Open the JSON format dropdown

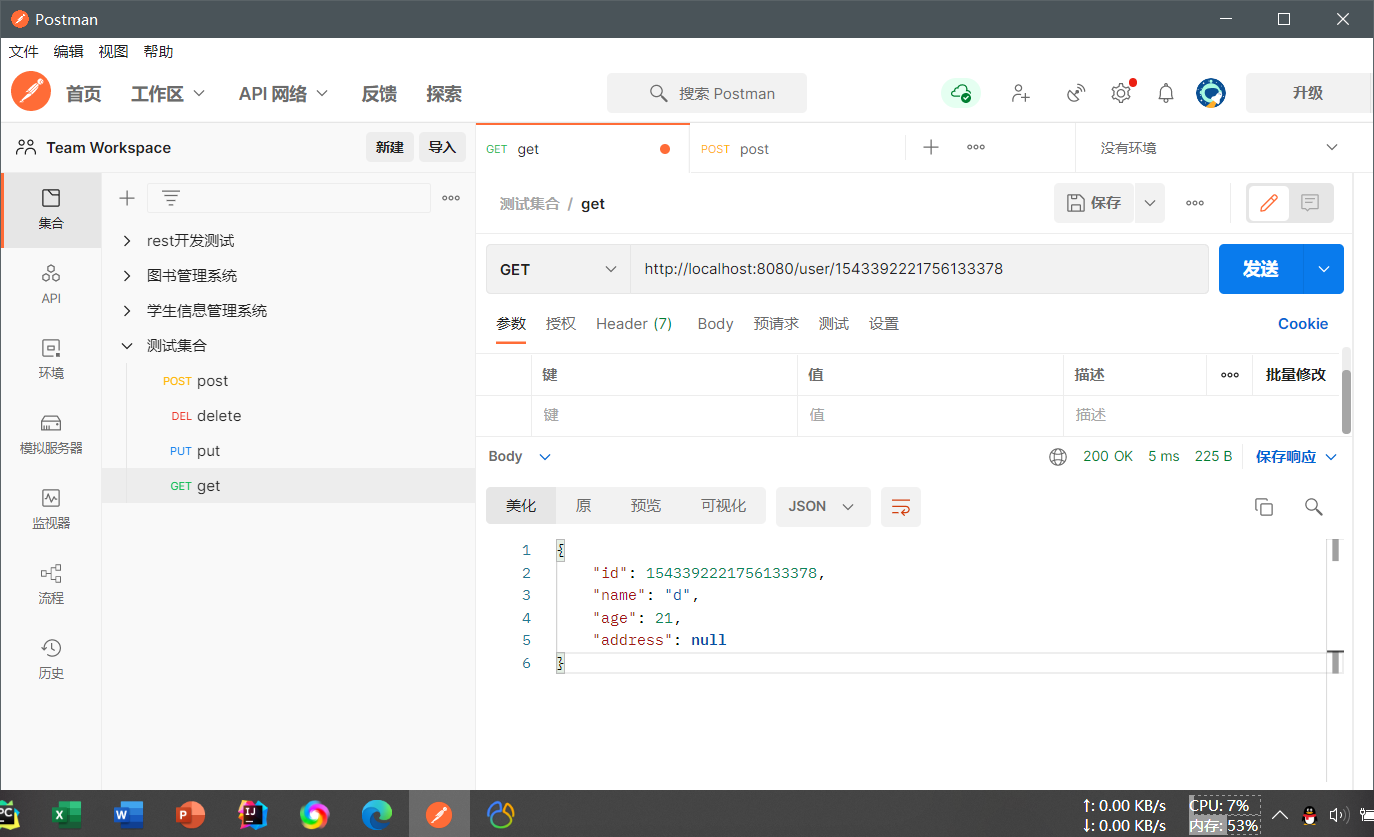pyautogui.click(x=823, y=507)
